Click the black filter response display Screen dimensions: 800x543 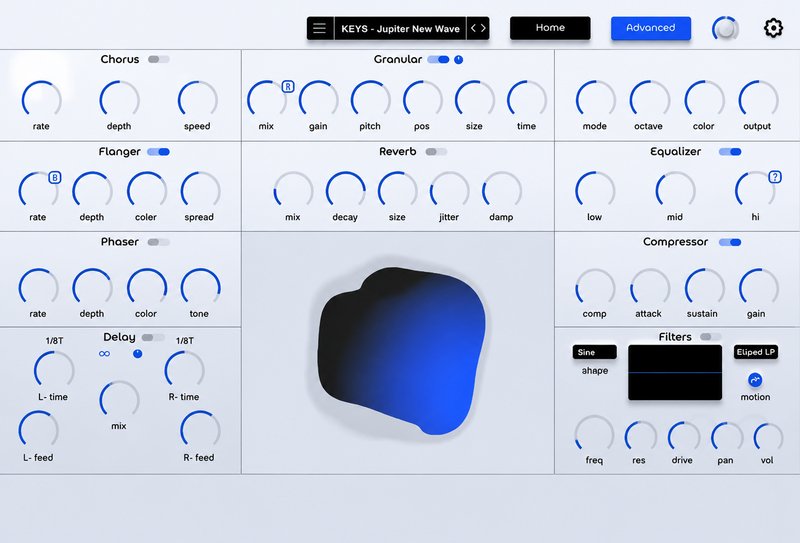675,373
